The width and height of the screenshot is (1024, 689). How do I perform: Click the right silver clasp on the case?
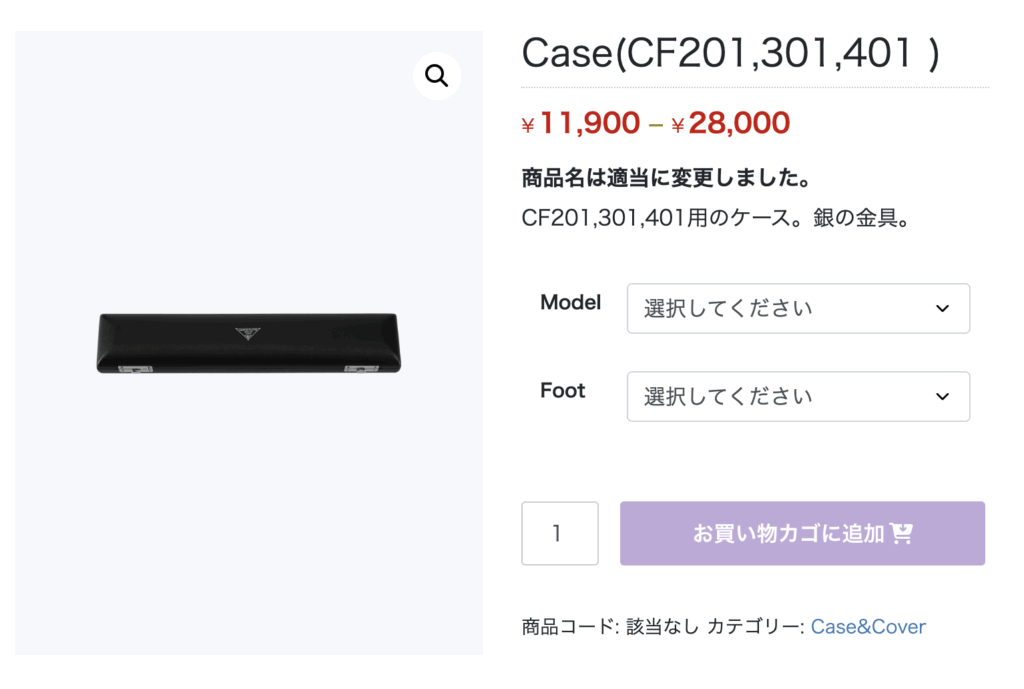click(x=361, y=369)
